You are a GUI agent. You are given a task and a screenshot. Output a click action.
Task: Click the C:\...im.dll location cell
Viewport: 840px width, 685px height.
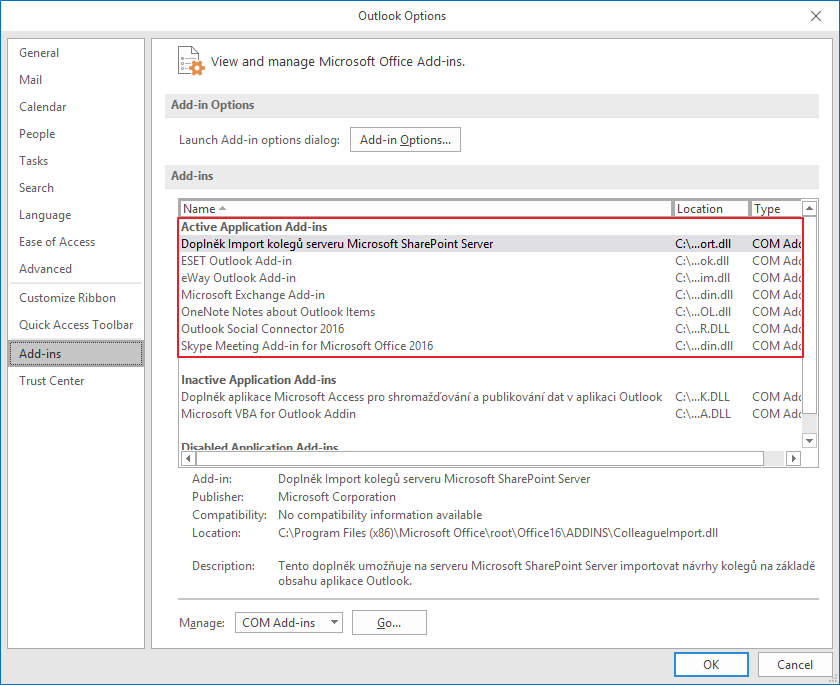(702, 278)
